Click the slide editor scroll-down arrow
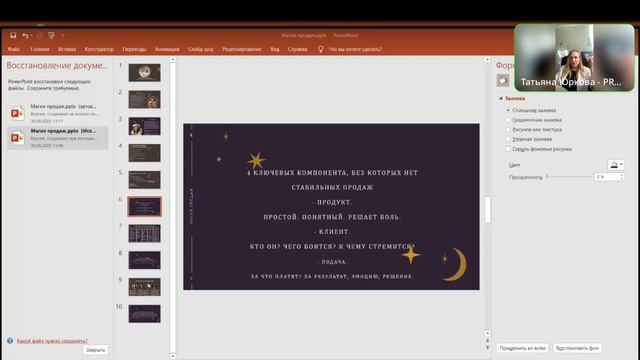The width and height of the screenshot is (640, 360). (x=487, y=333)
